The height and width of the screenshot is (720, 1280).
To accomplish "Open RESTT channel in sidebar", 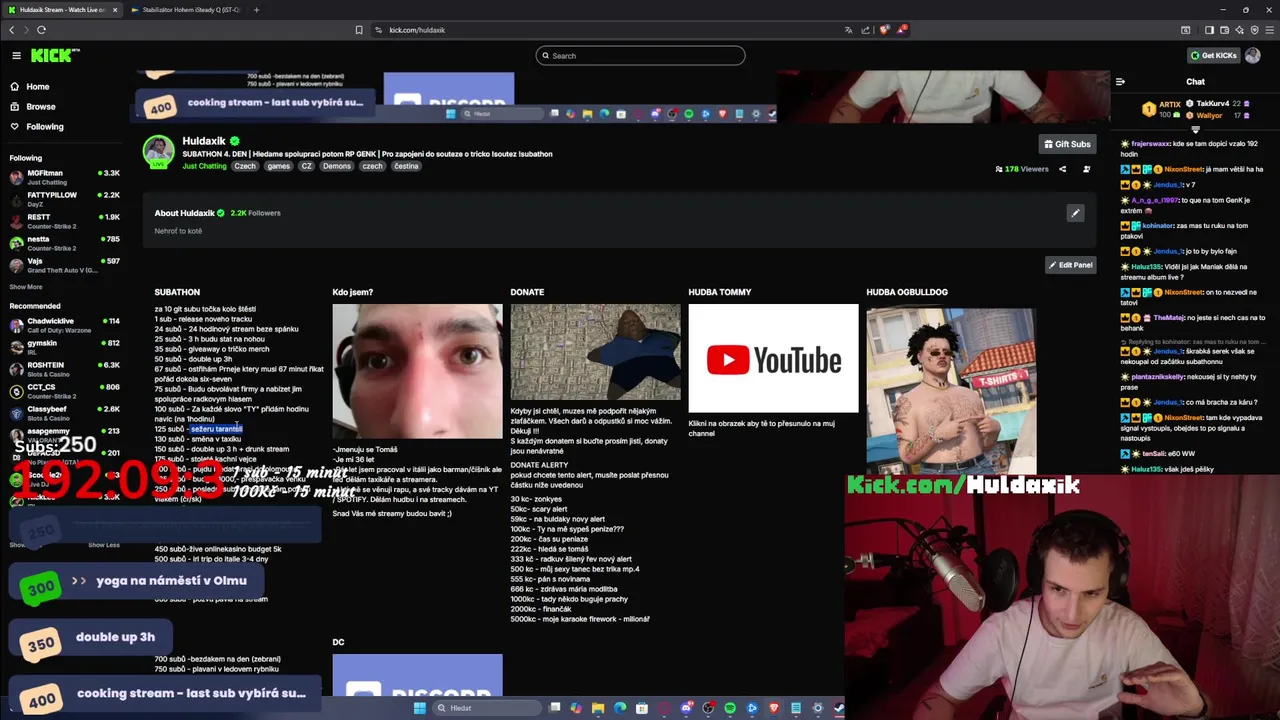I will tap(64, 221).
